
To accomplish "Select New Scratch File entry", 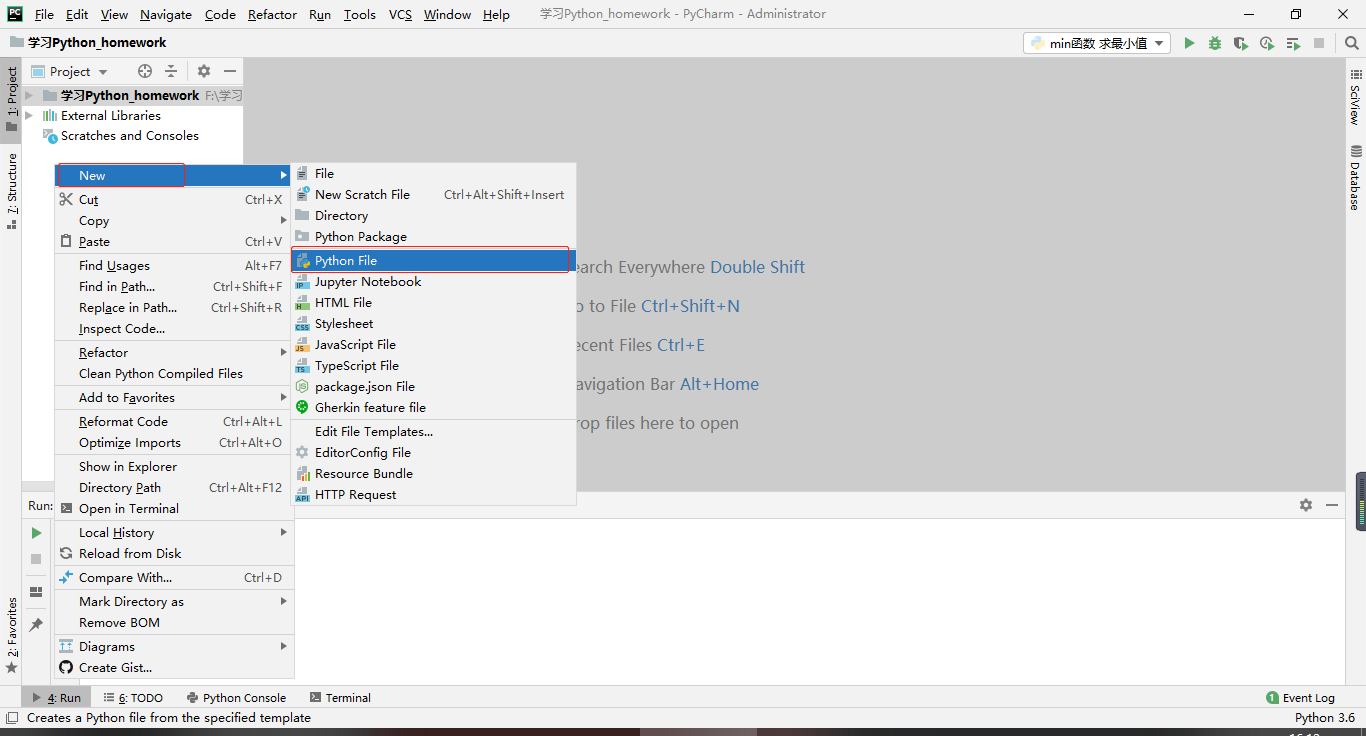I will 433,195.
